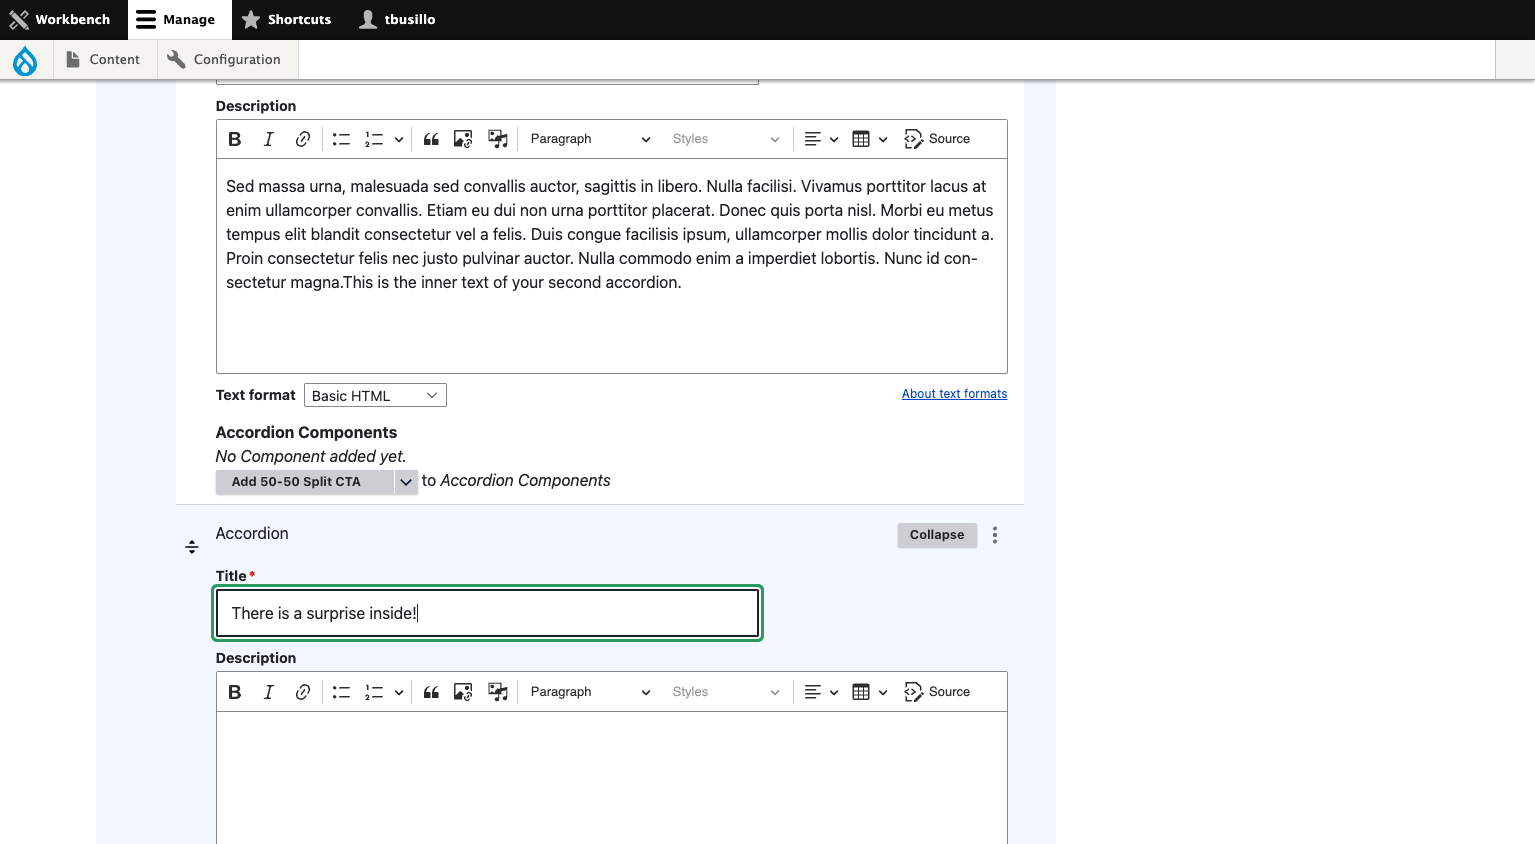Open the Accordion three-dot actions menu
Viewport: 1535px width, 844px height.
995,535
